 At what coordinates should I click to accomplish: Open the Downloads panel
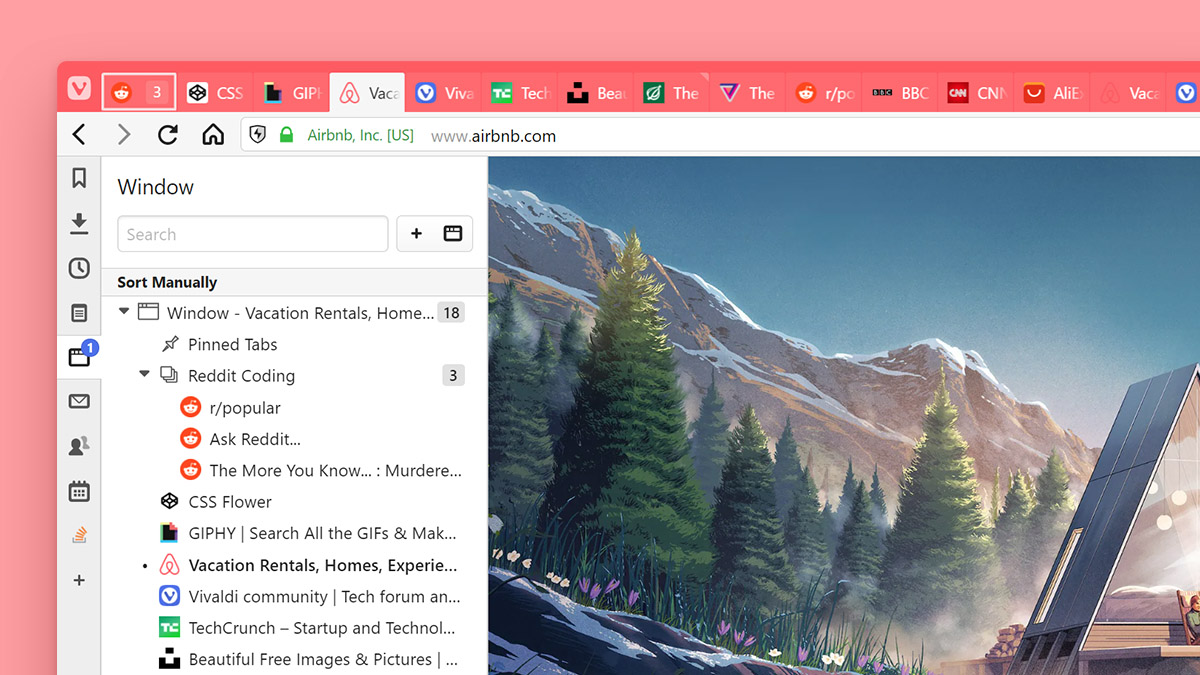coord(79,223)
